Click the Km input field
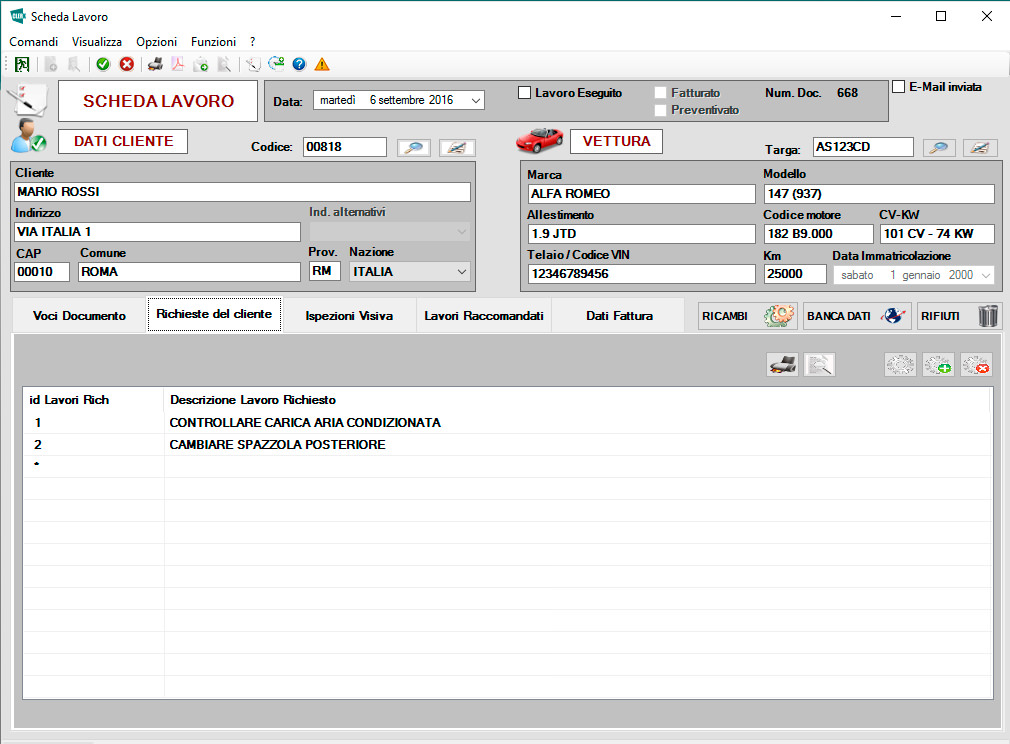This screenshot has height=744, width=1010. click(x=795, y=274)
